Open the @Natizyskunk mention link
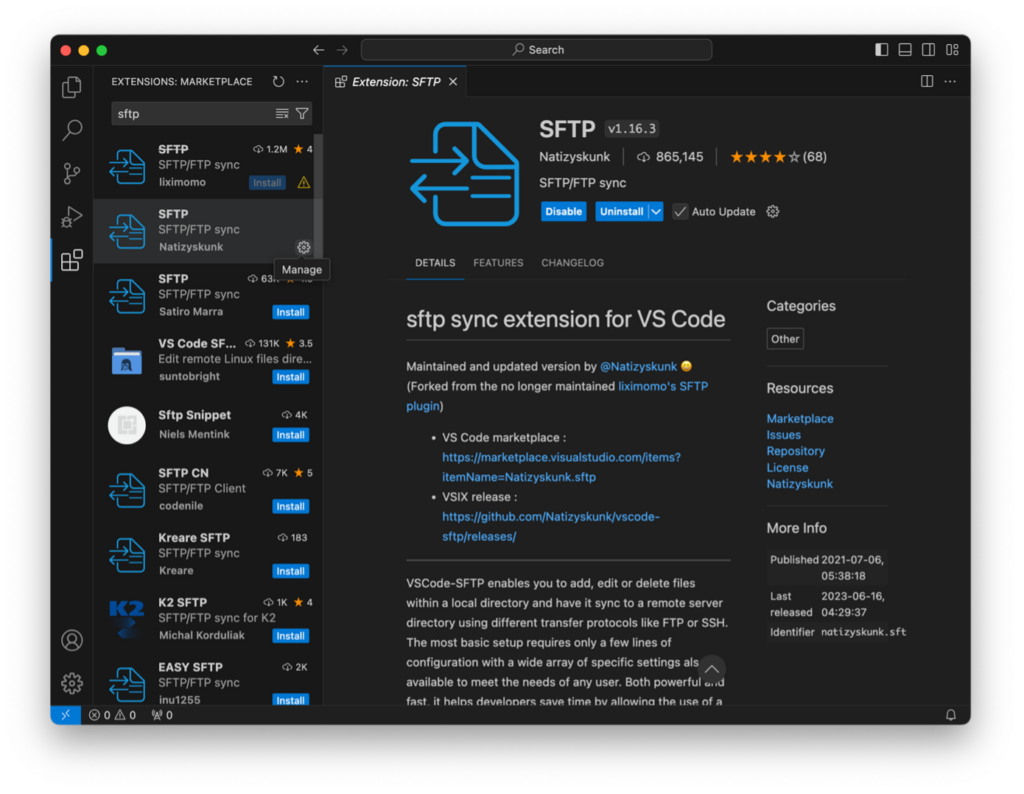 coord(638,366)
